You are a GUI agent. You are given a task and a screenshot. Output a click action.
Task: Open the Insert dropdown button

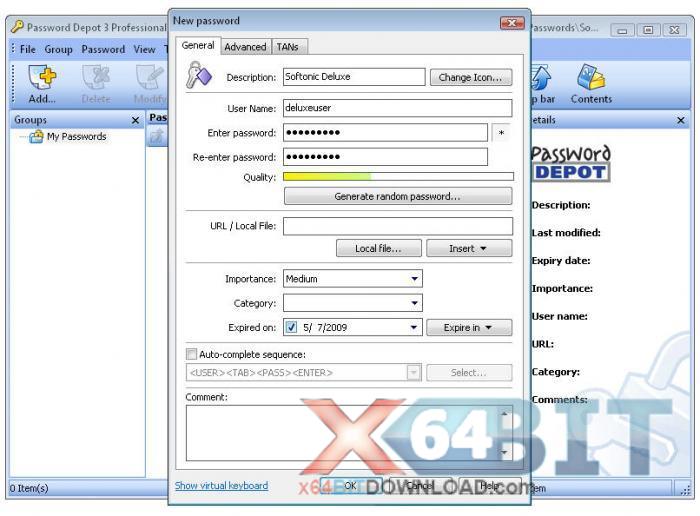469,249
